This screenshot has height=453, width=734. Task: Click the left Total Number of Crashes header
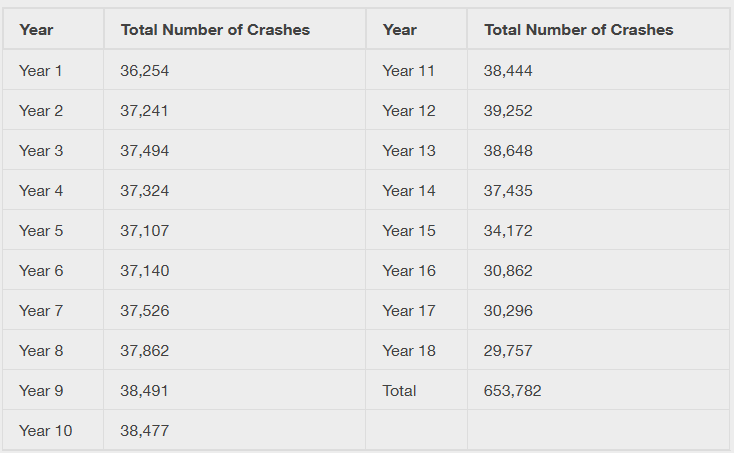215,30
